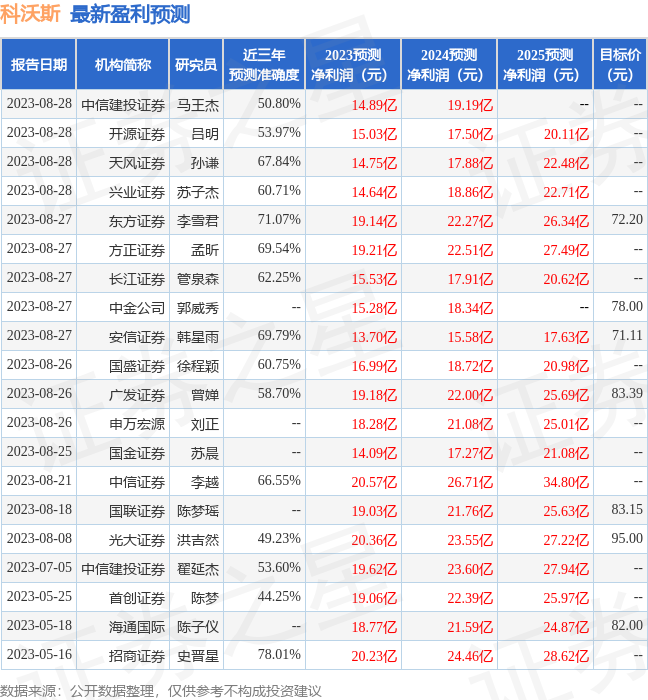Select the 2023预测净利润 column header
This screenshot has height=700, width=648.
(353, 64)
